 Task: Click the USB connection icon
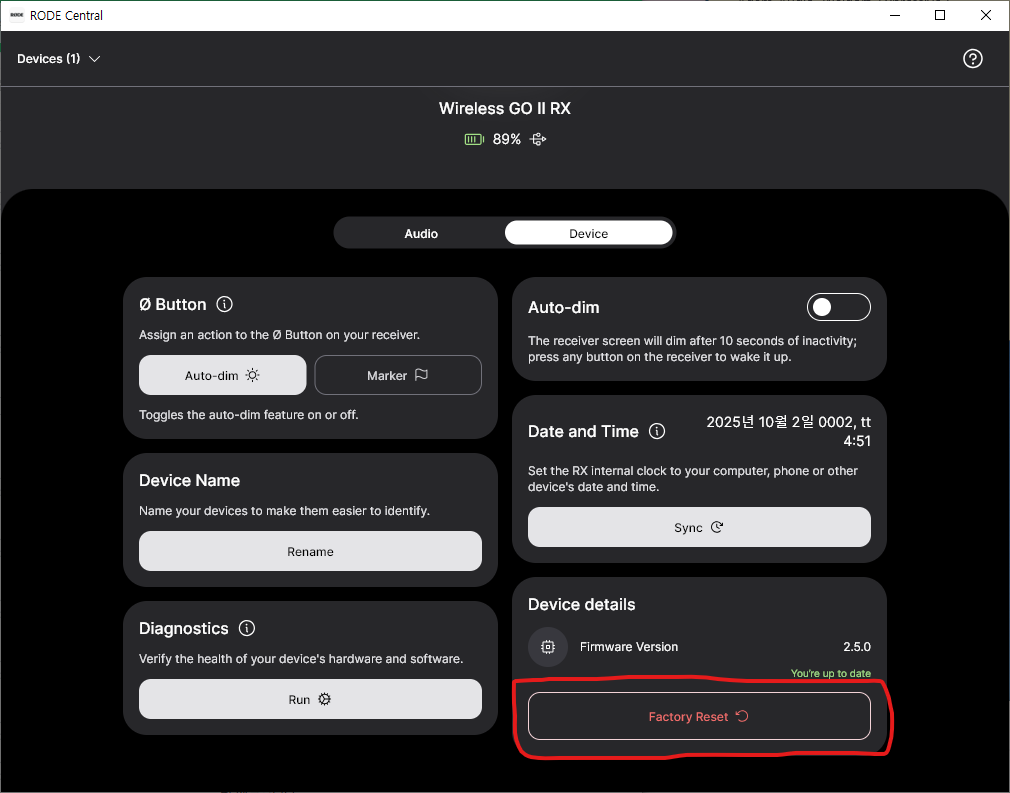click(x=538, y=140)
